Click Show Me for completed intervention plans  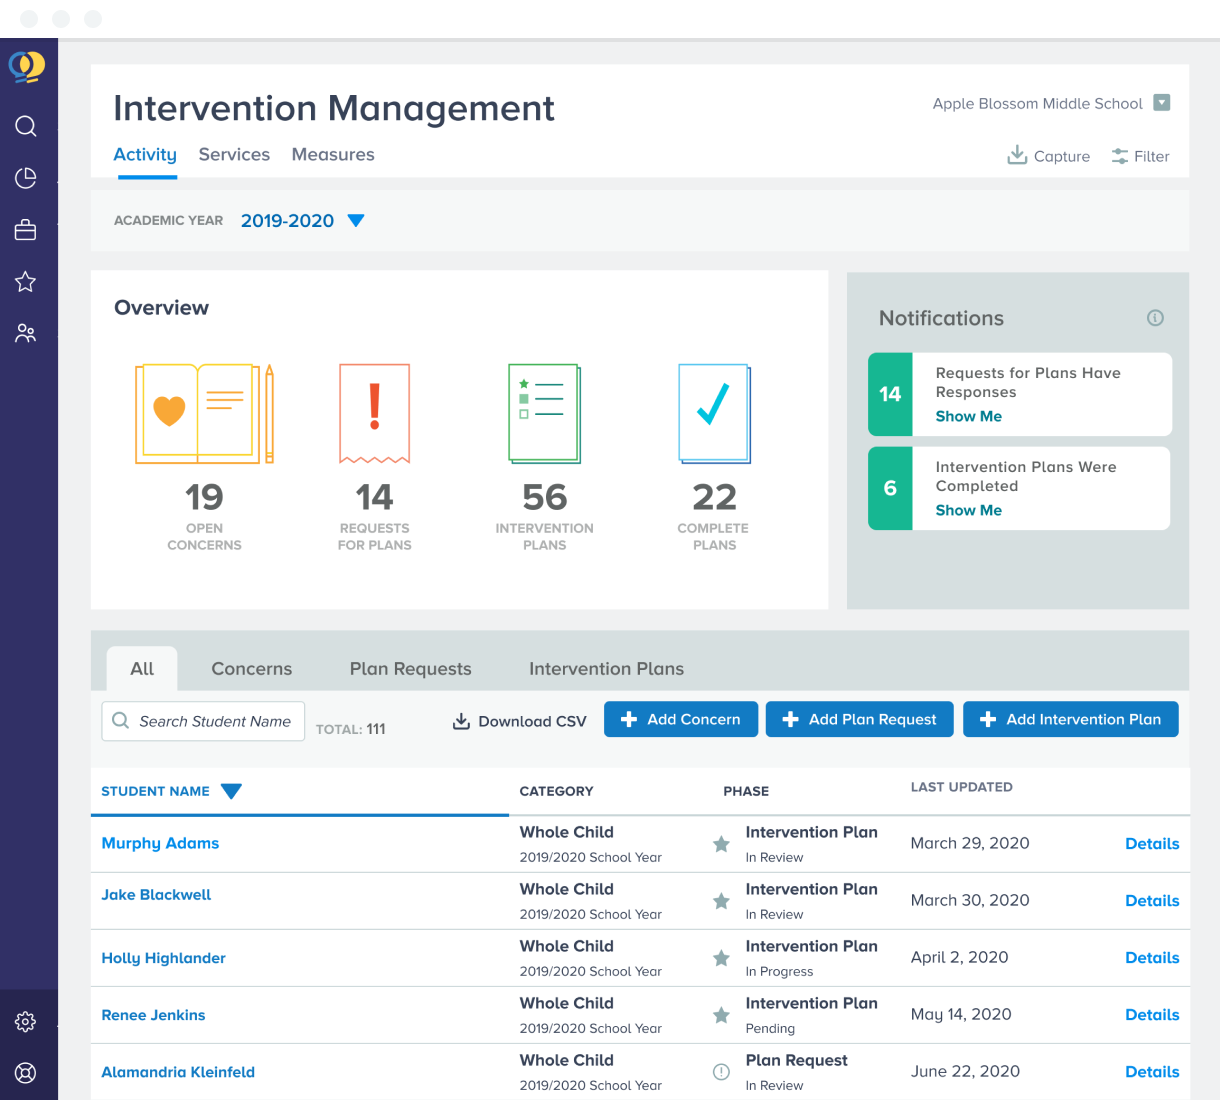(x=968, y=510)
